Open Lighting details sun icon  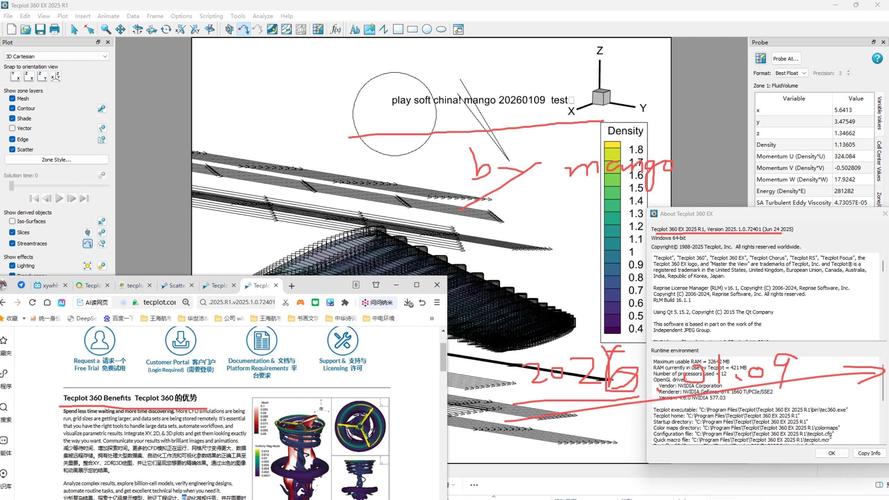(x=87, y=265)
